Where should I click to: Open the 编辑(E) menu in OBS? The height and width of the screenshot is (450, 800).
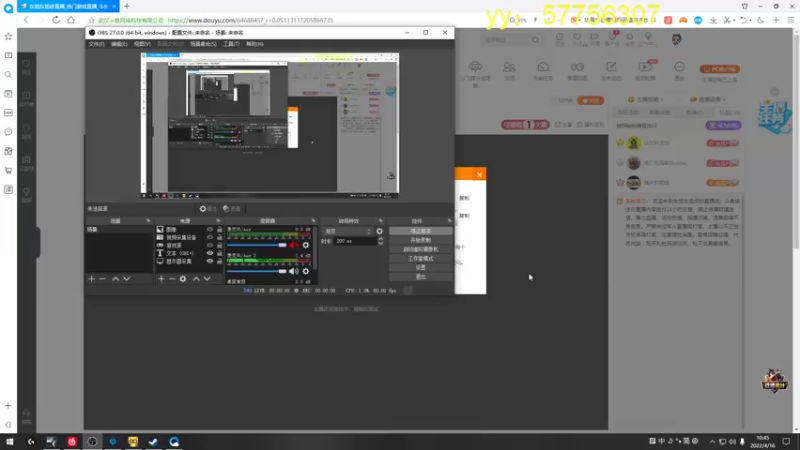point(119,44)
